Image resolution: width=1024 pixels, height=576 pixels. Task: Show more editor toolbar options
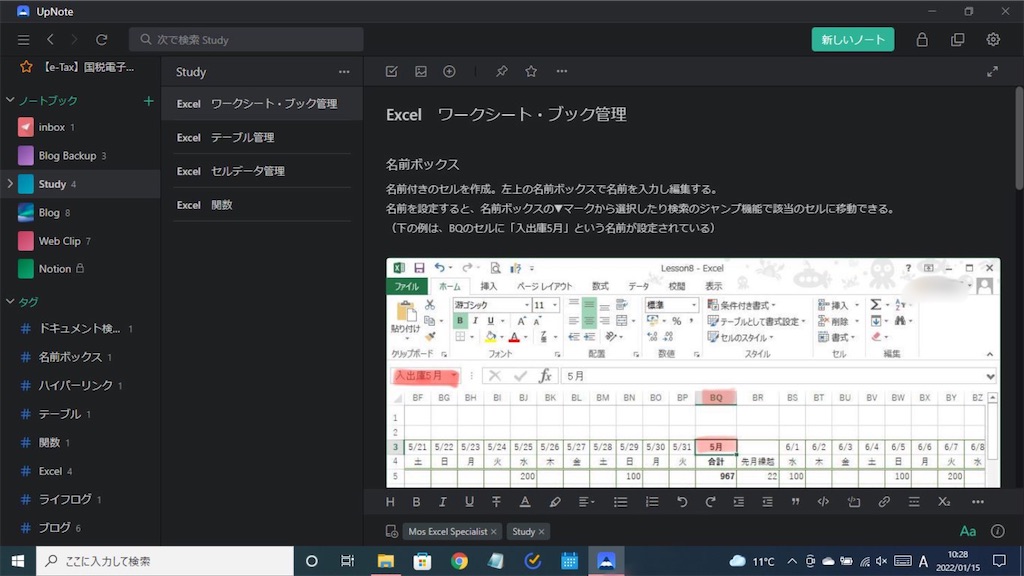[978, 502]
